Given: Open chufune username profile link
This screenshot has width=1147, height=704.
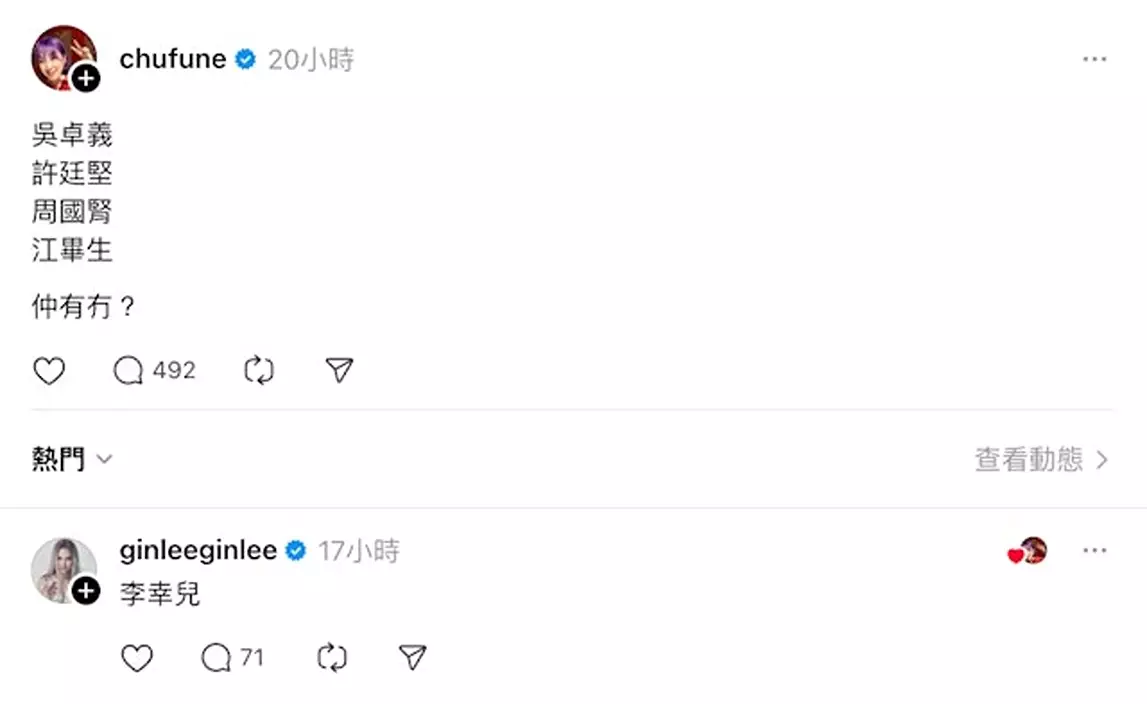Looking at the screenshot, I should coord(173,60).
